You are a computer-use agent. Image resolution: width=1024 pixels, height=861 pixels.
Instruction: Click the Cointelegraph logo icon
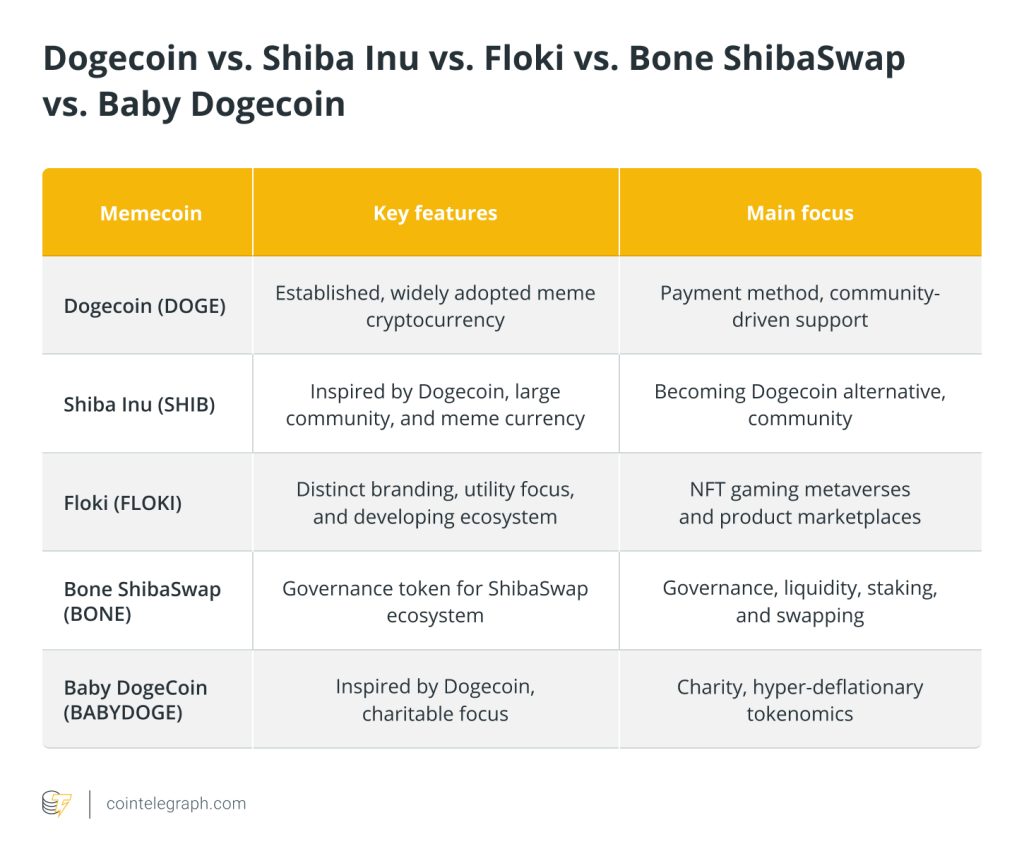click(57, 803)
